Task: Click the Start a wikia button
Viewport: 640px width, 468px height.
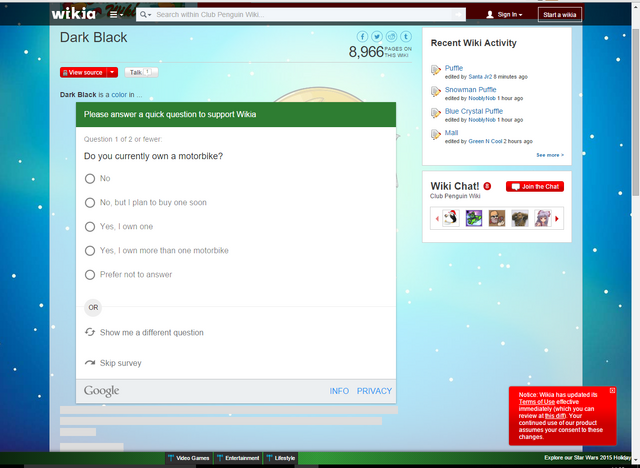Action: 560,15
